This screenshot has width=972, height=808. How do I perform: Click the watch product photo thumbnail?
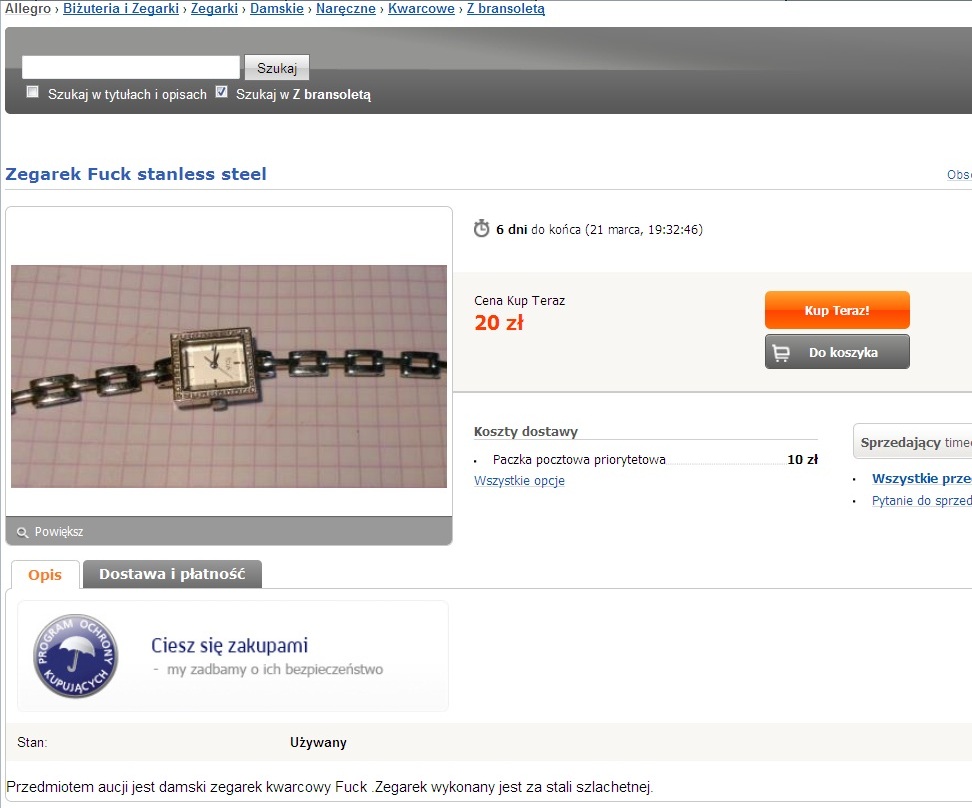[229, 376]
